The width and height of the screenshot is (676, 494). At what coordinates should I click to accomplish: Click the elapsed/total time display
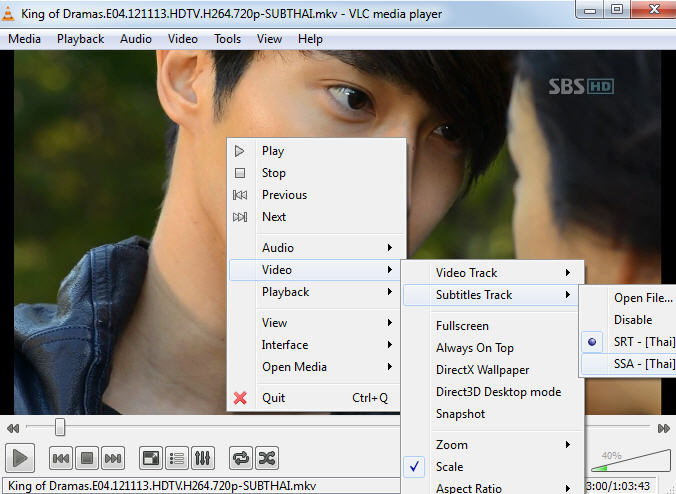[x=618, y=486]
